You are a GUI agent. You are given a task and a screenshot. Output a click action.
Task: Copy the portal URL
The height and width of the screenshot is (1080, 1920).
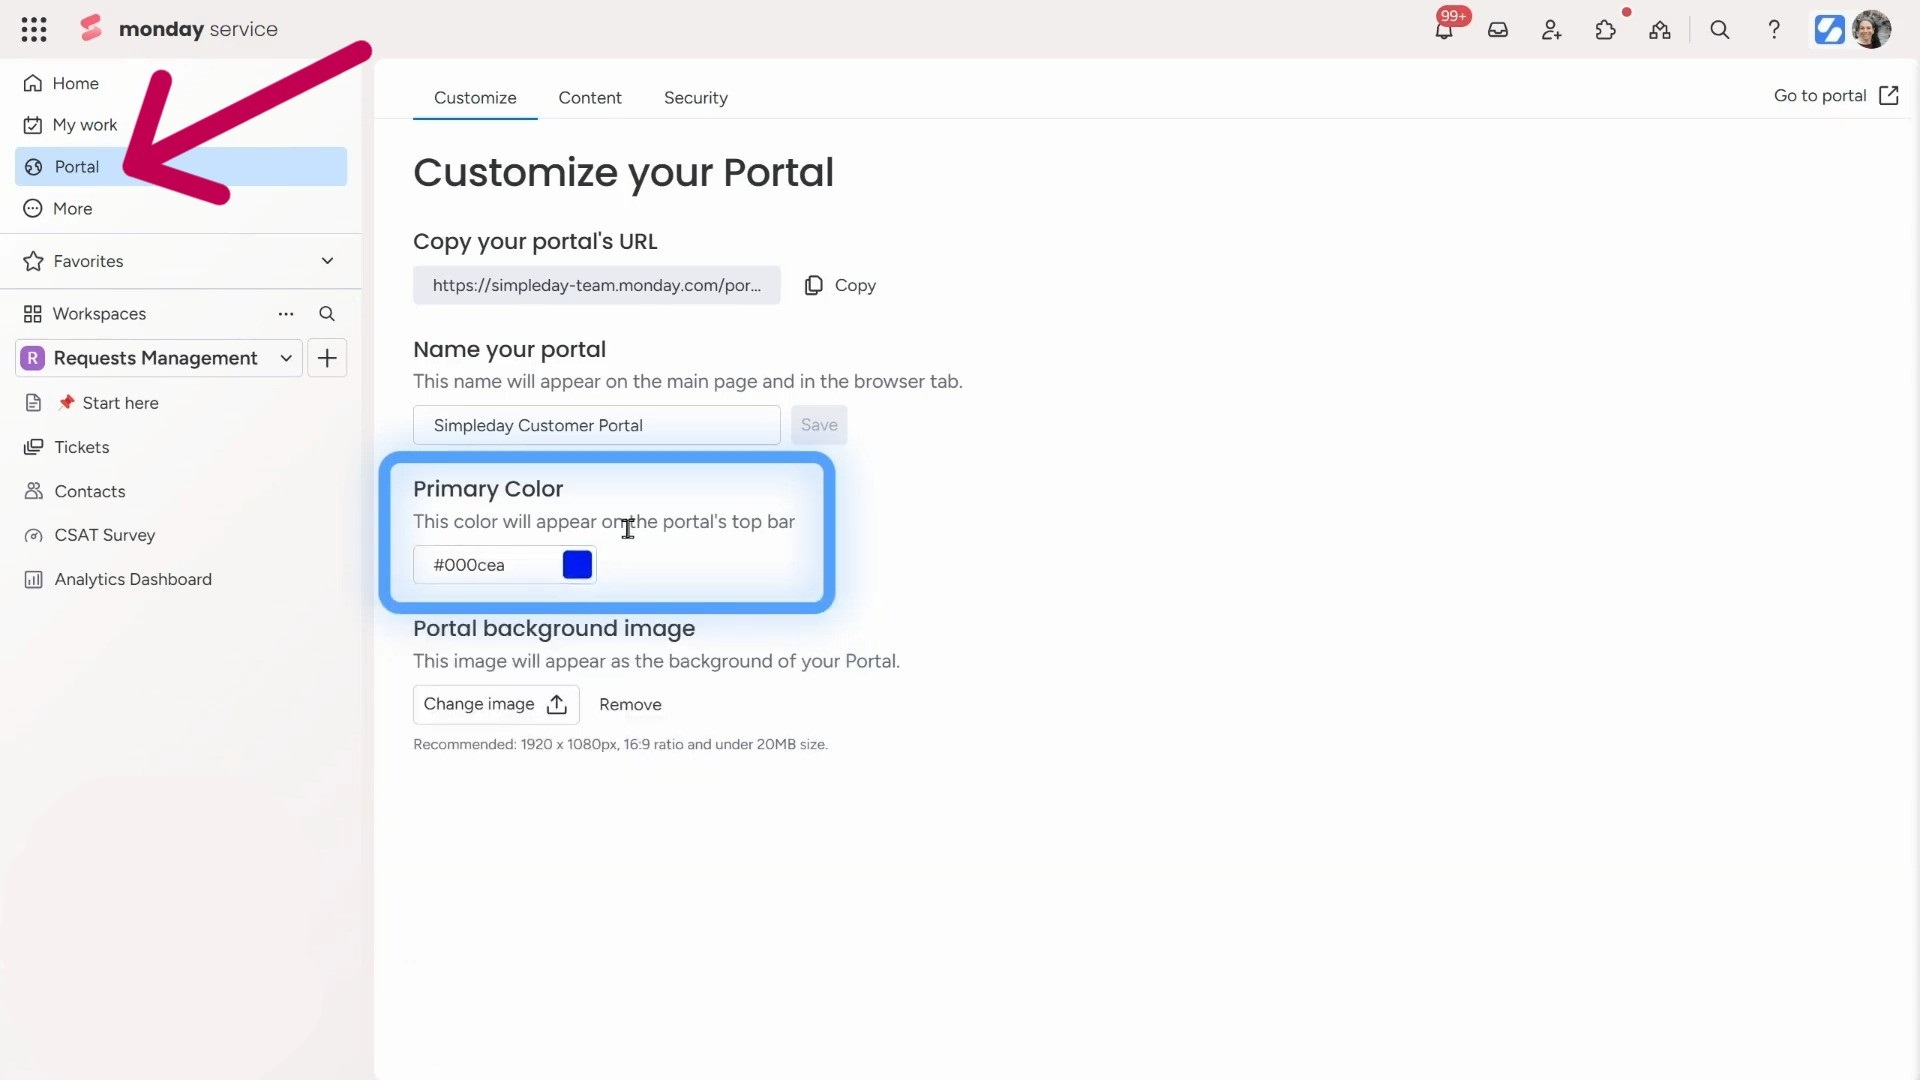(x=841, y=285)
